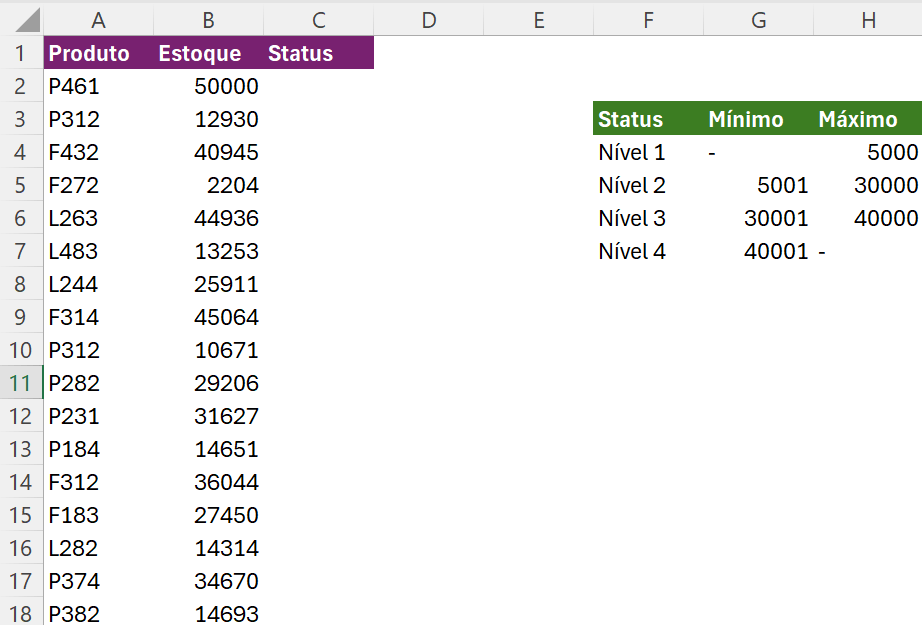Select cell with value 40945
The height and width of the screenshot is (625, 922).
(208, 152)
